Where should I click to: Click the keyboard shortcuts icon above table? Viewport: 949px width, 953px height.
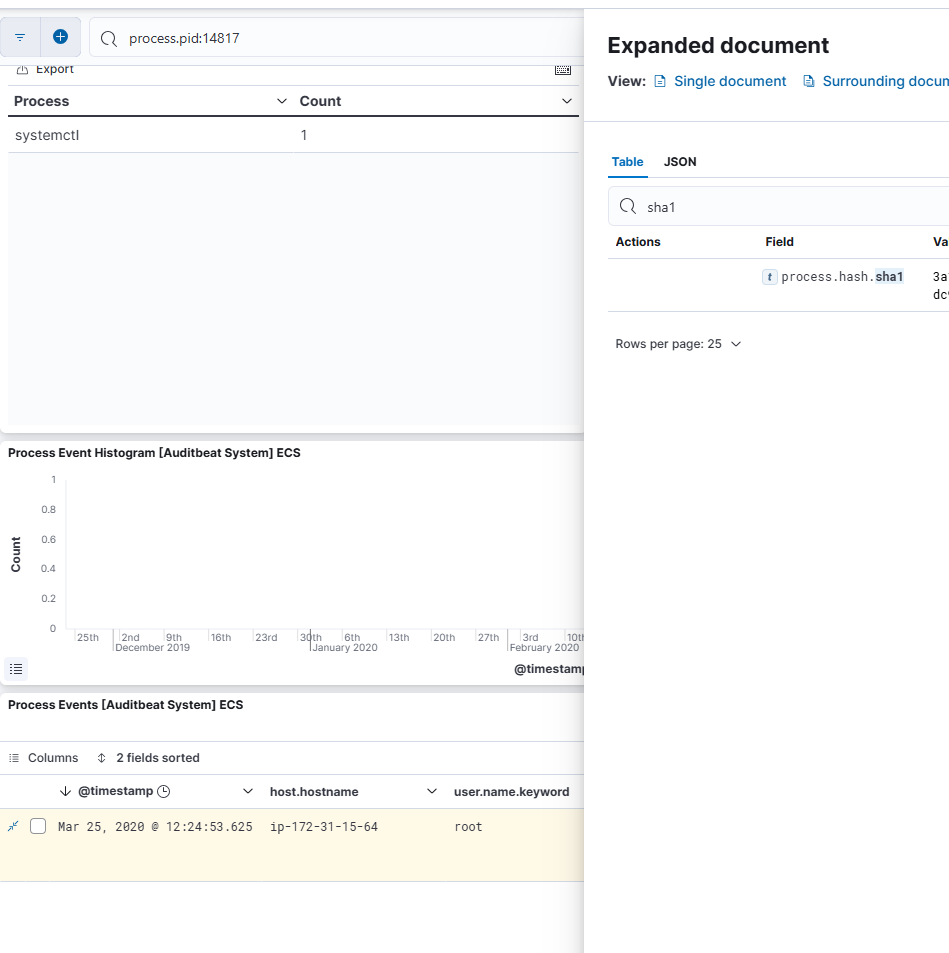pyautogui.click(x=563, y=70)
